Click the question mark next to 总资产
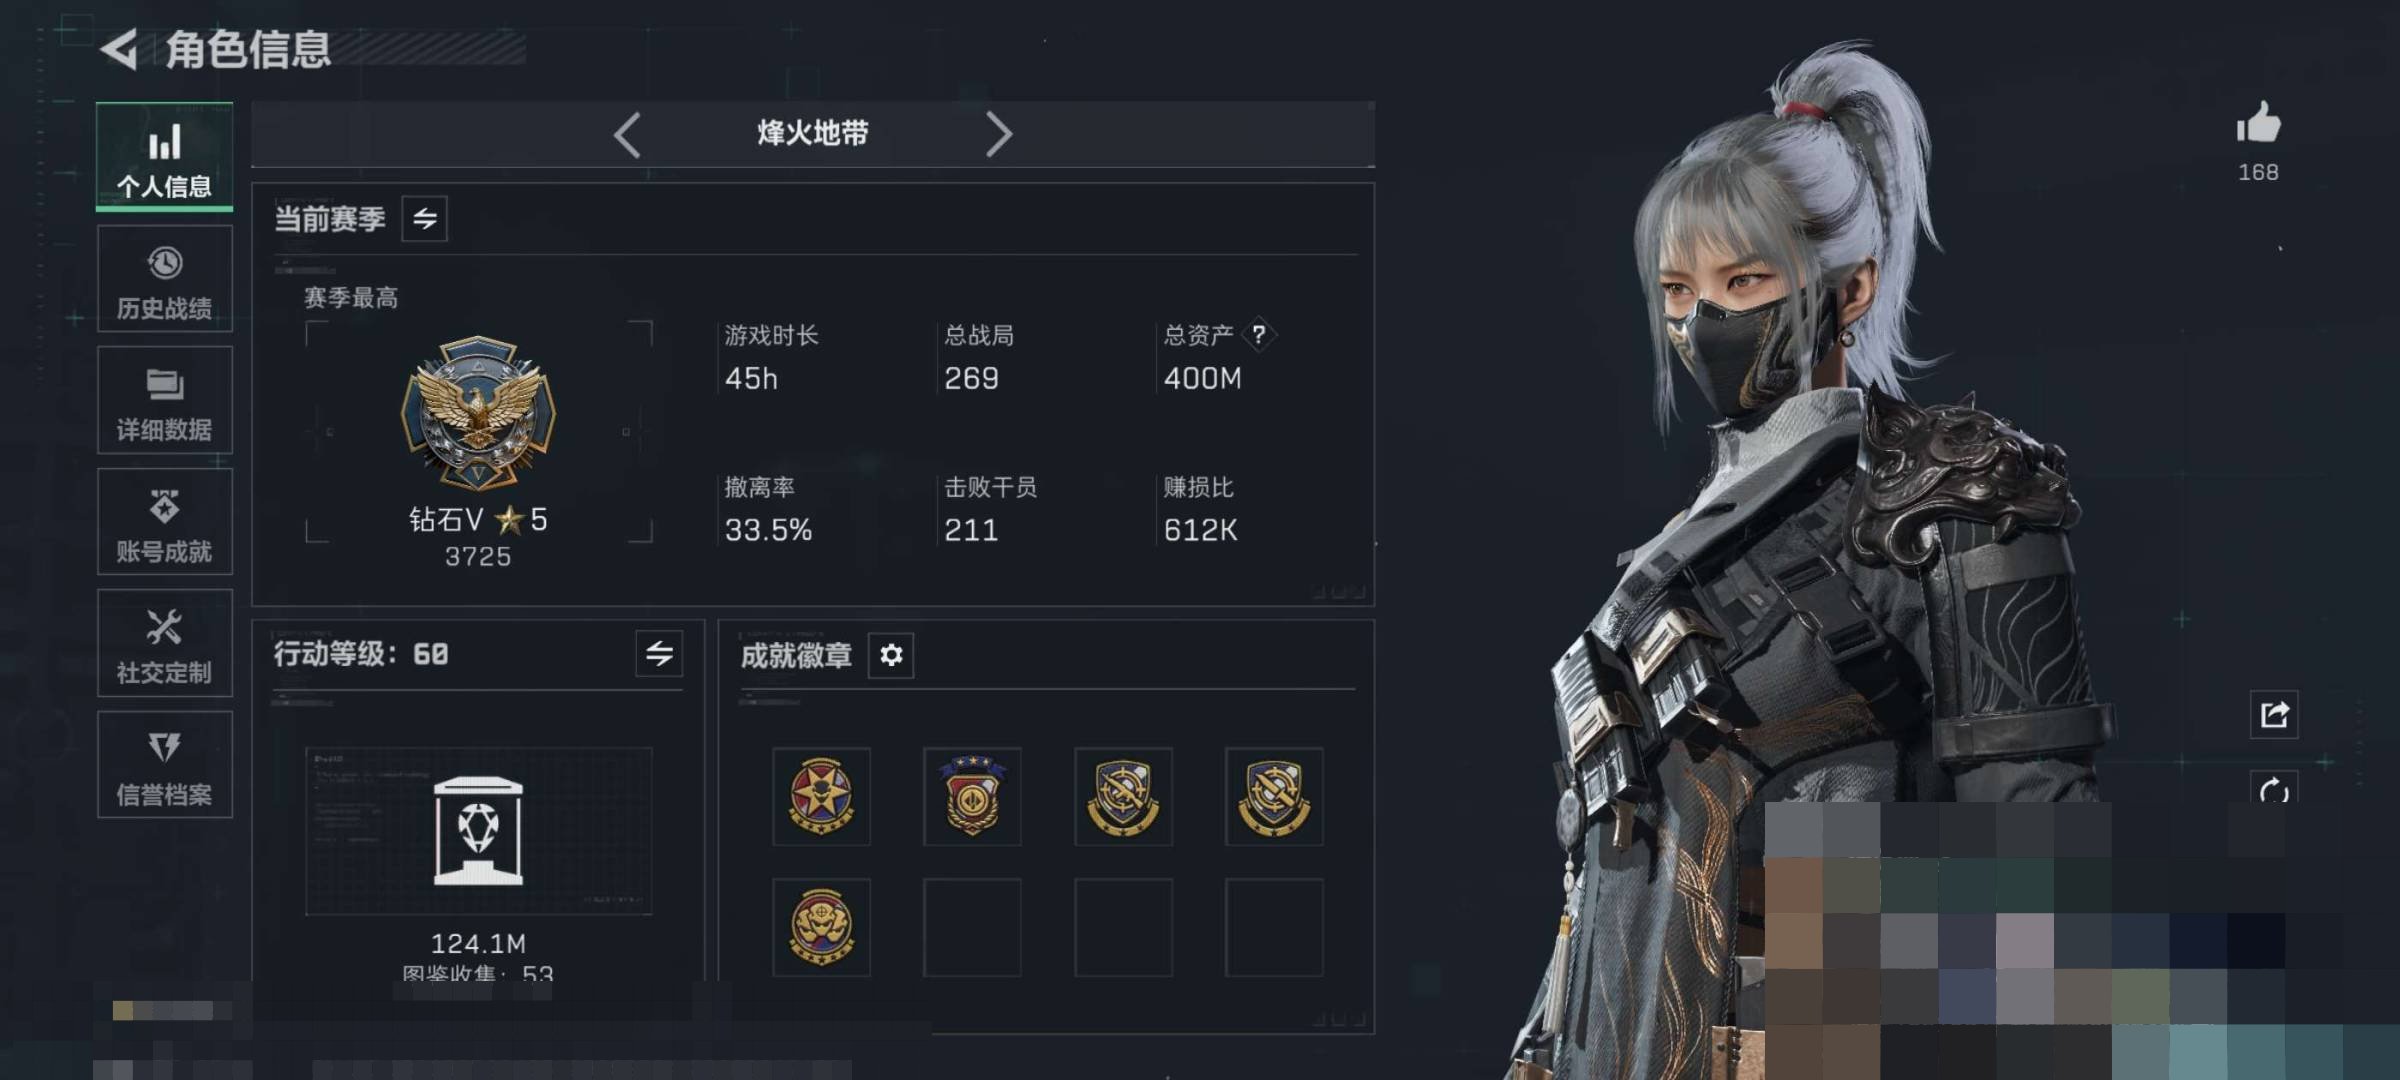 point(1259,334)
